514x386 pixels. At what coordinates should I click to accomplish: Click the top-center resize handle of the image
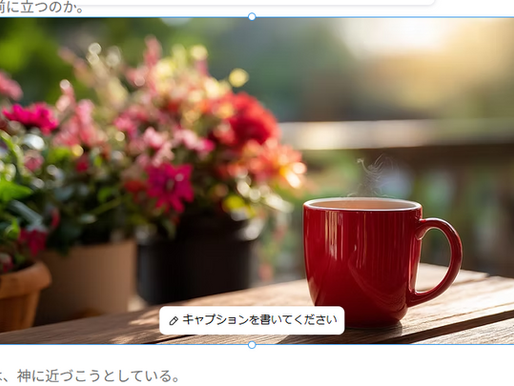click(x=252, y=17)
